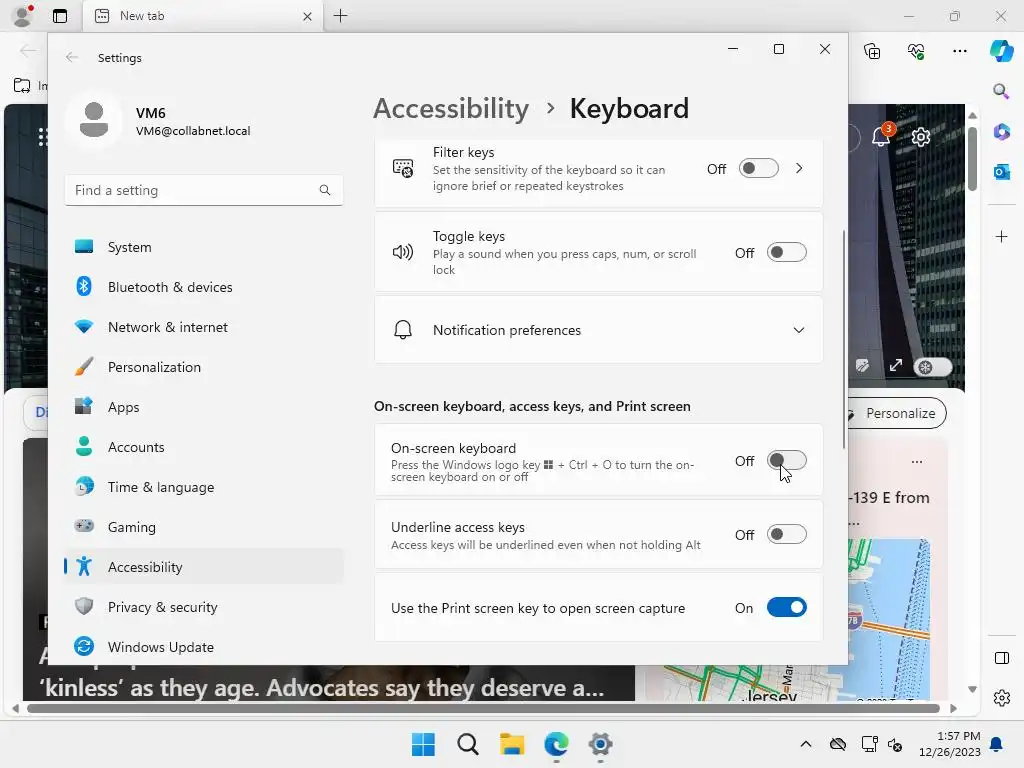Image resolution: width=1024 pixels, height=768 pixels.
Task: Open taskbar clock showing 1:57 PM
Action: pyautogui.click(x=950, y=744)
